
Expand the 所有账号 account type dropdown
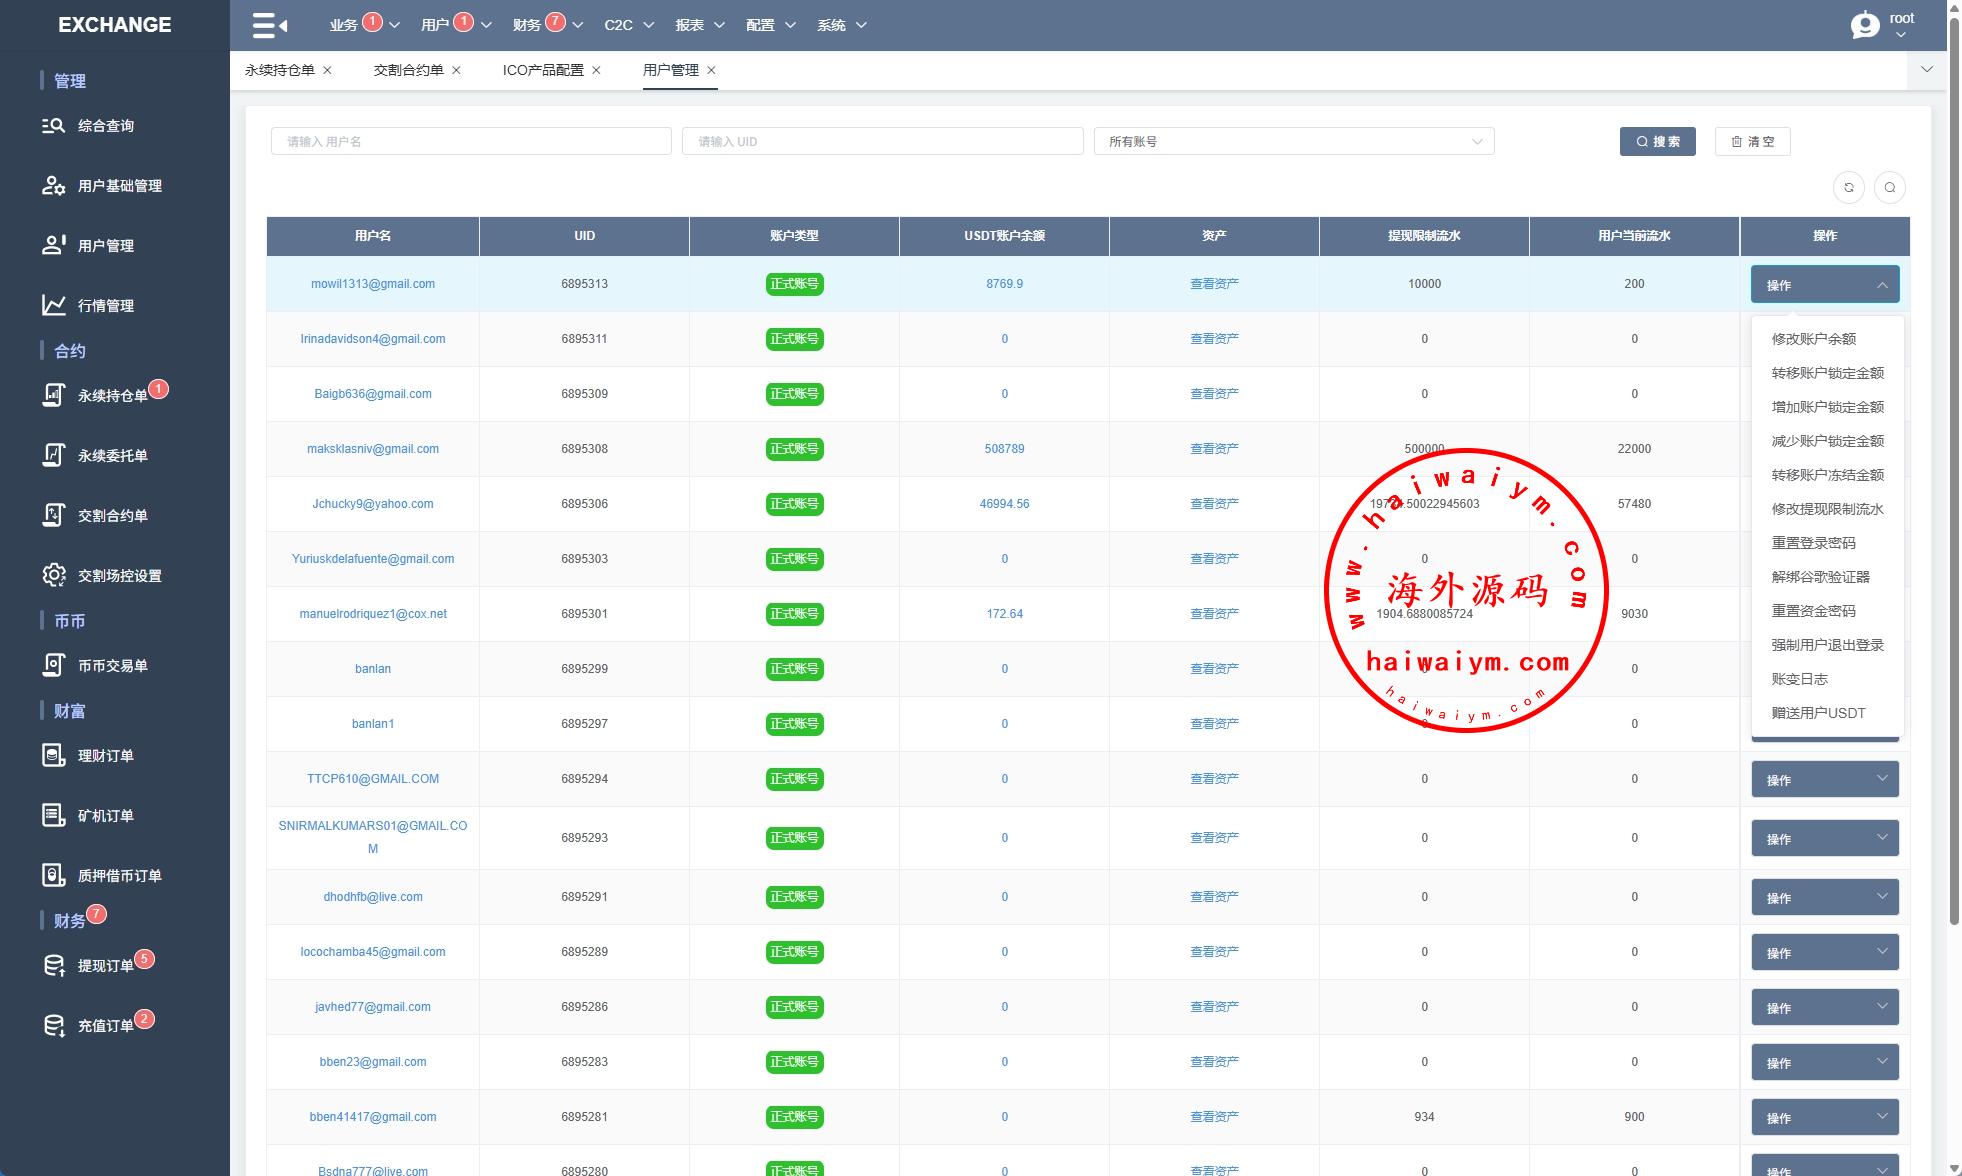point(1293,141)
